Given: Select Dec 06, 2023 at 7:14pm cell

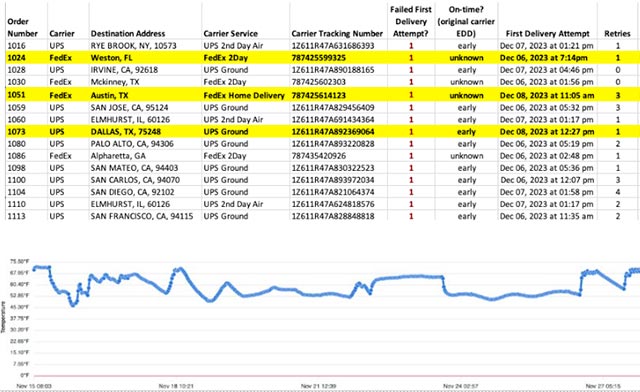Looking at the screenshot, I should pos(544,58).
